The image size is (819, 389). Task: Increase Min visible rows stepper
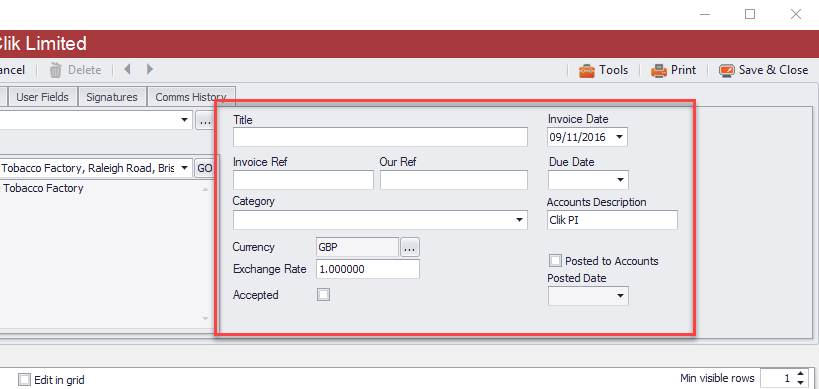pyautogui.click(x=801, y=374)
